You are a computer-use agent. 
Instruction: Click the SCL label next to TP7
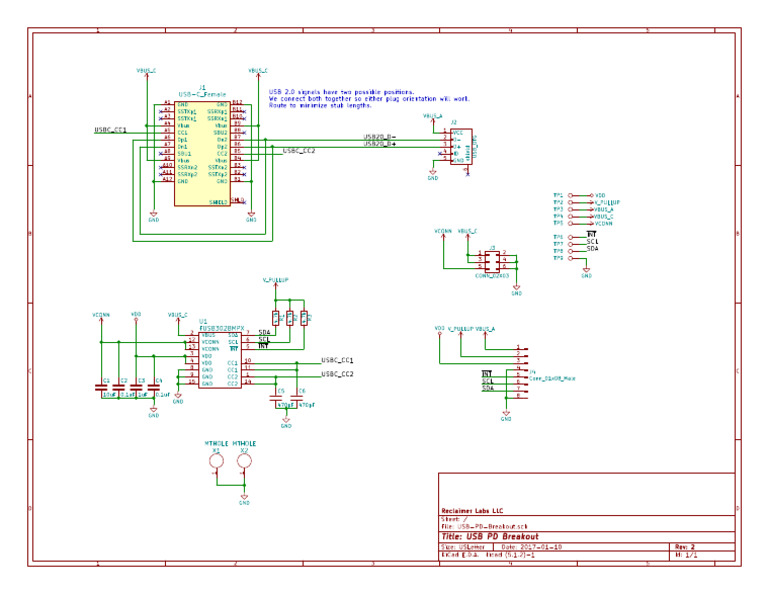click(593, 241)
